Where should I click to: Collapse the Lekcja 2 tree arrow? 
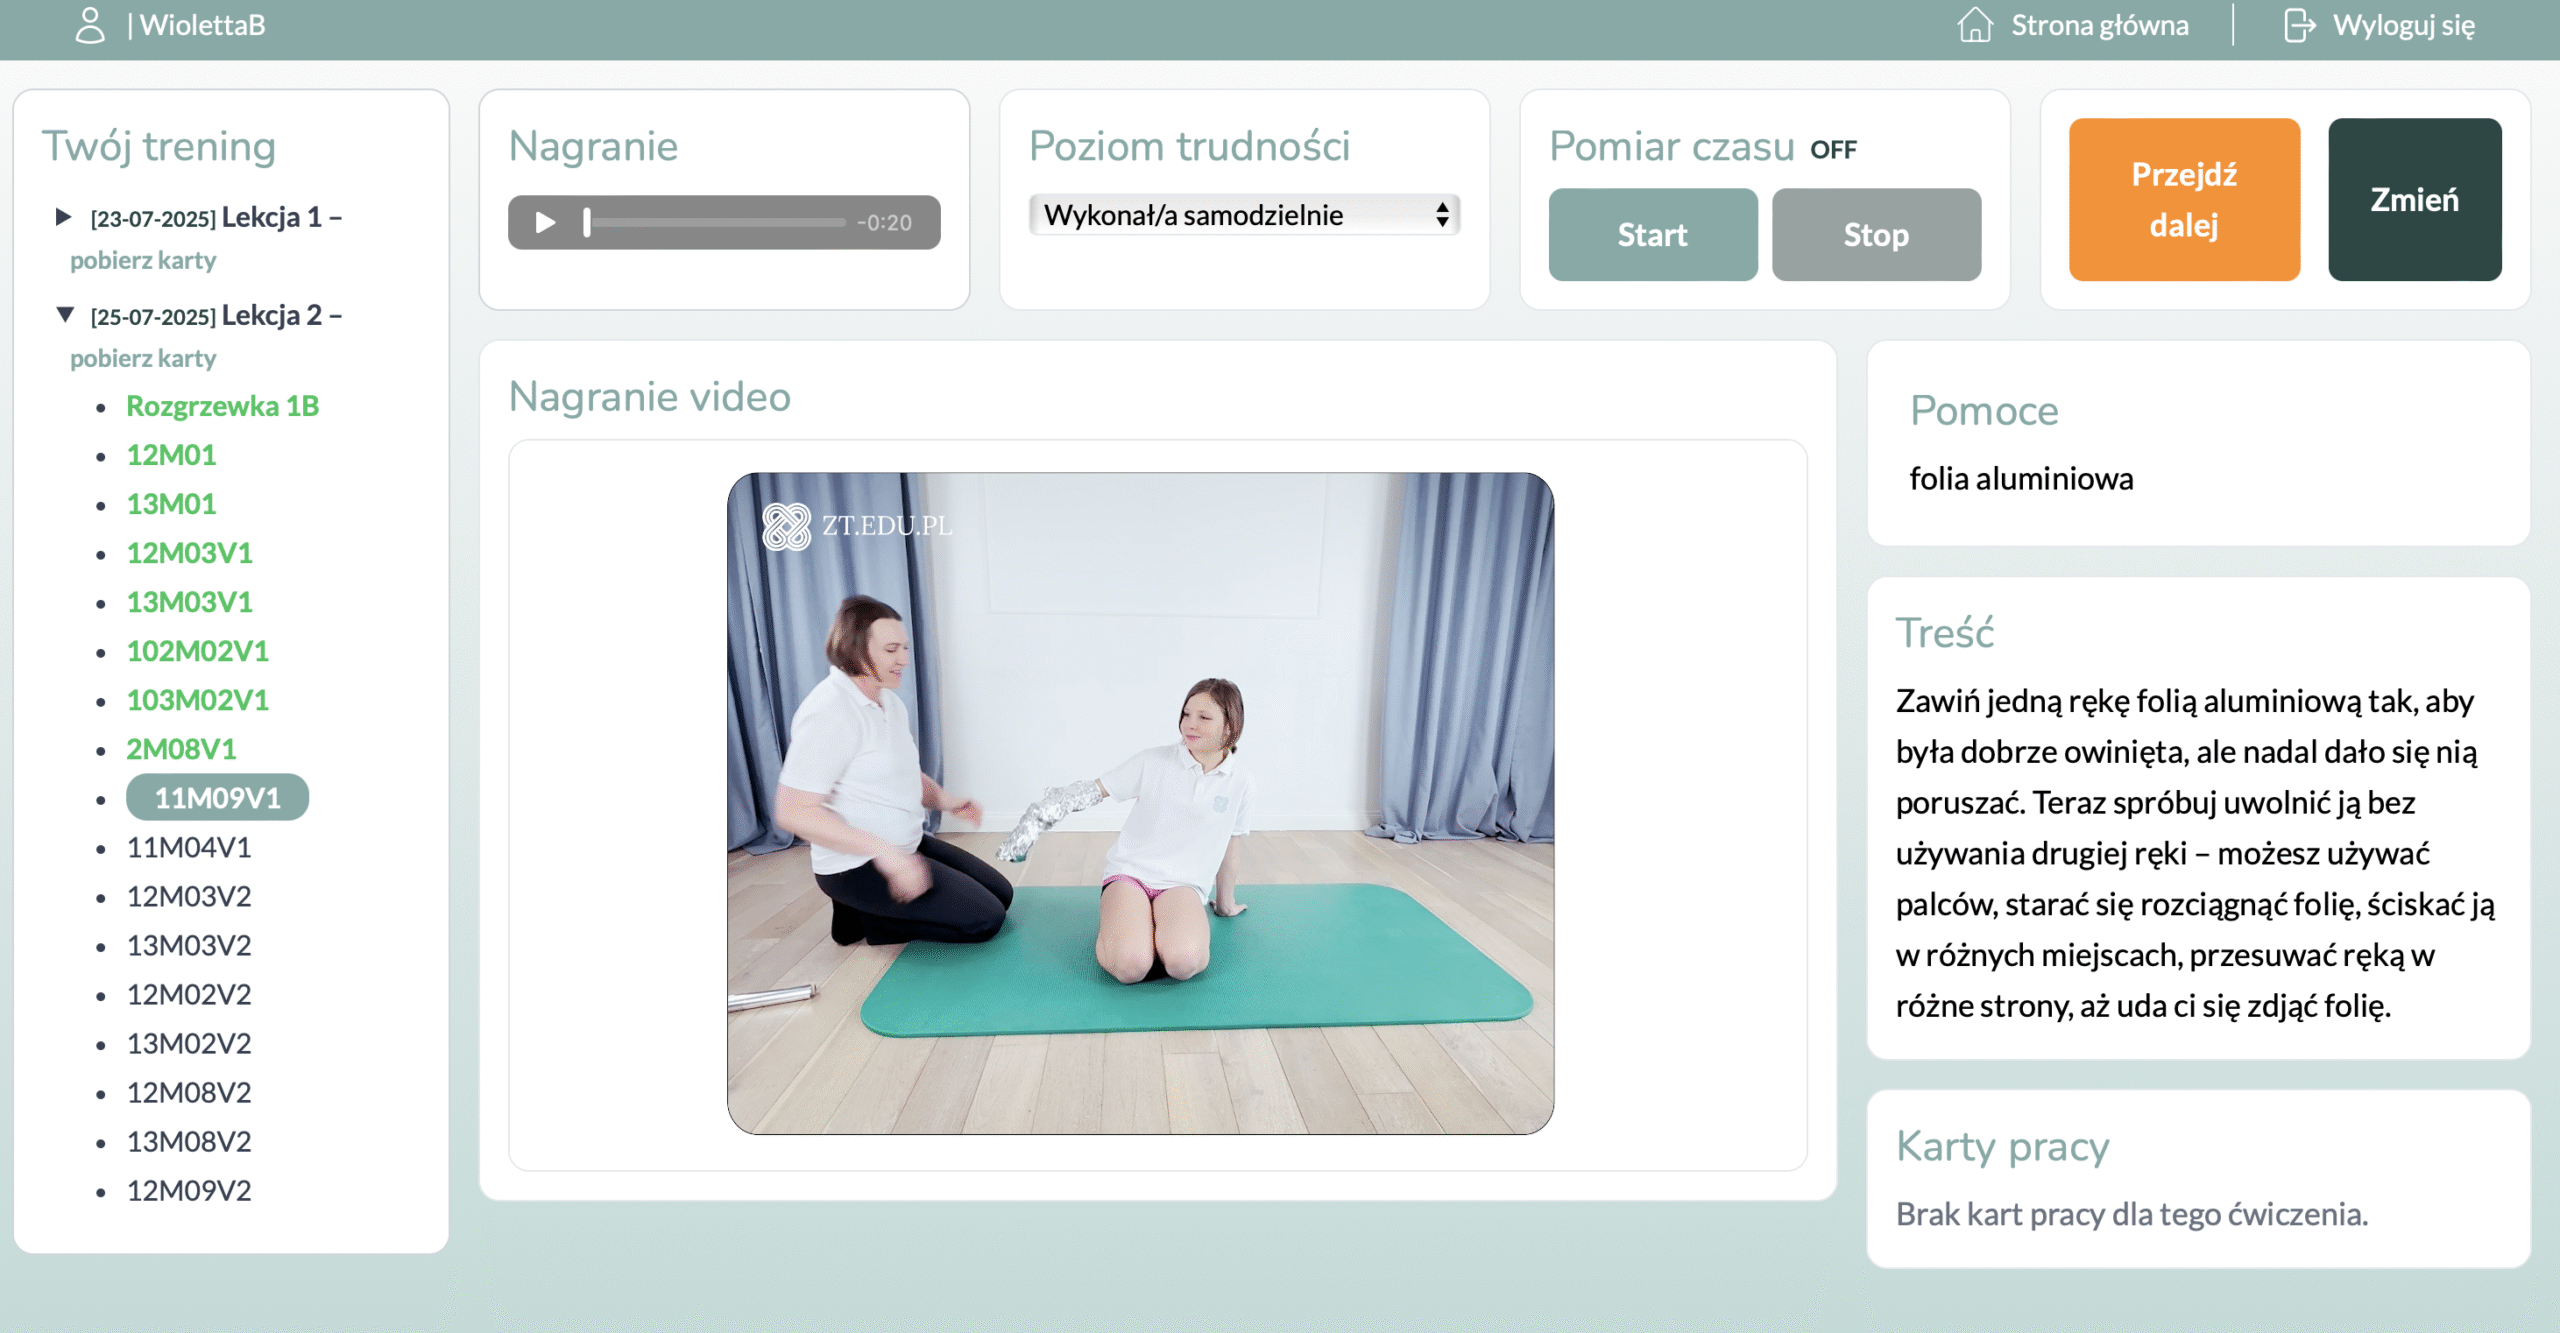(x=65, y=315)
